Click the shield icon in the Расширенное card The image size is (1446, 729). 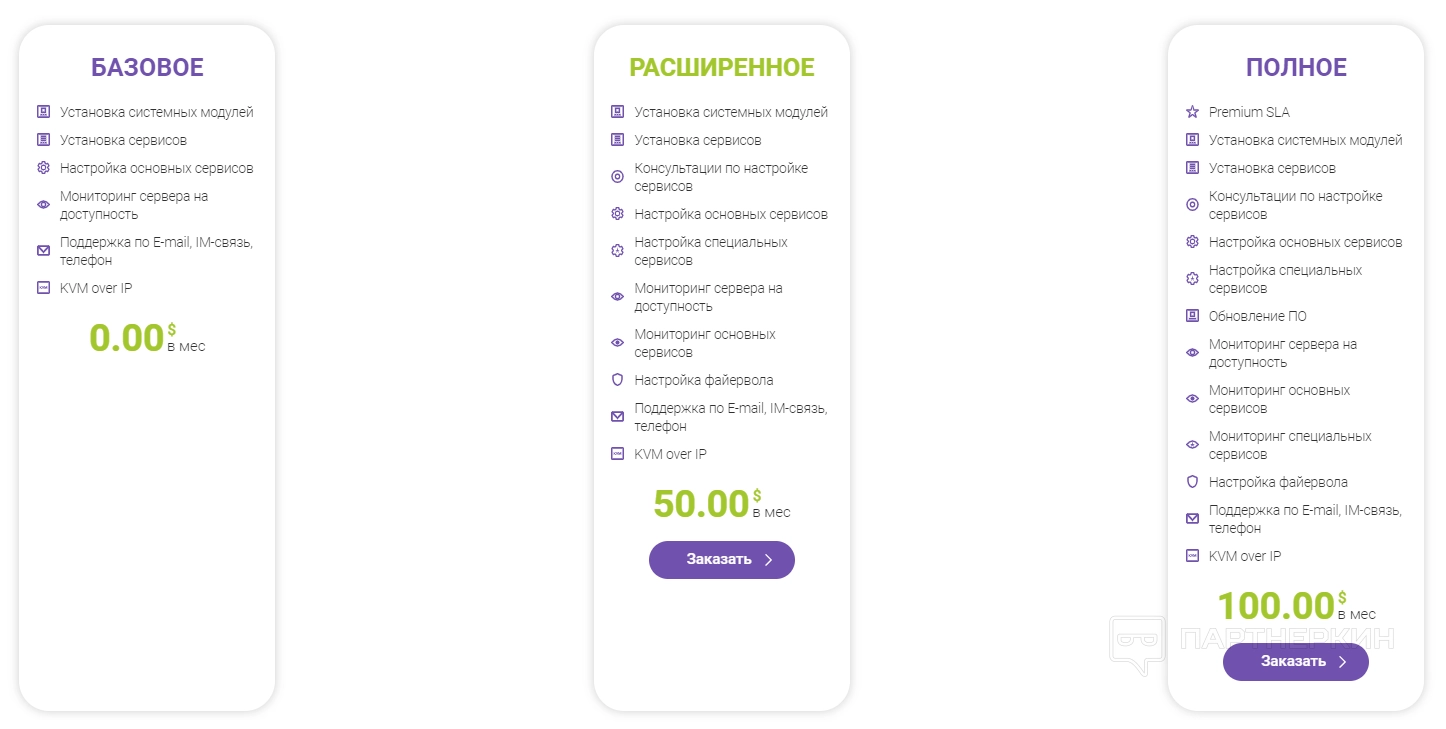617,380
